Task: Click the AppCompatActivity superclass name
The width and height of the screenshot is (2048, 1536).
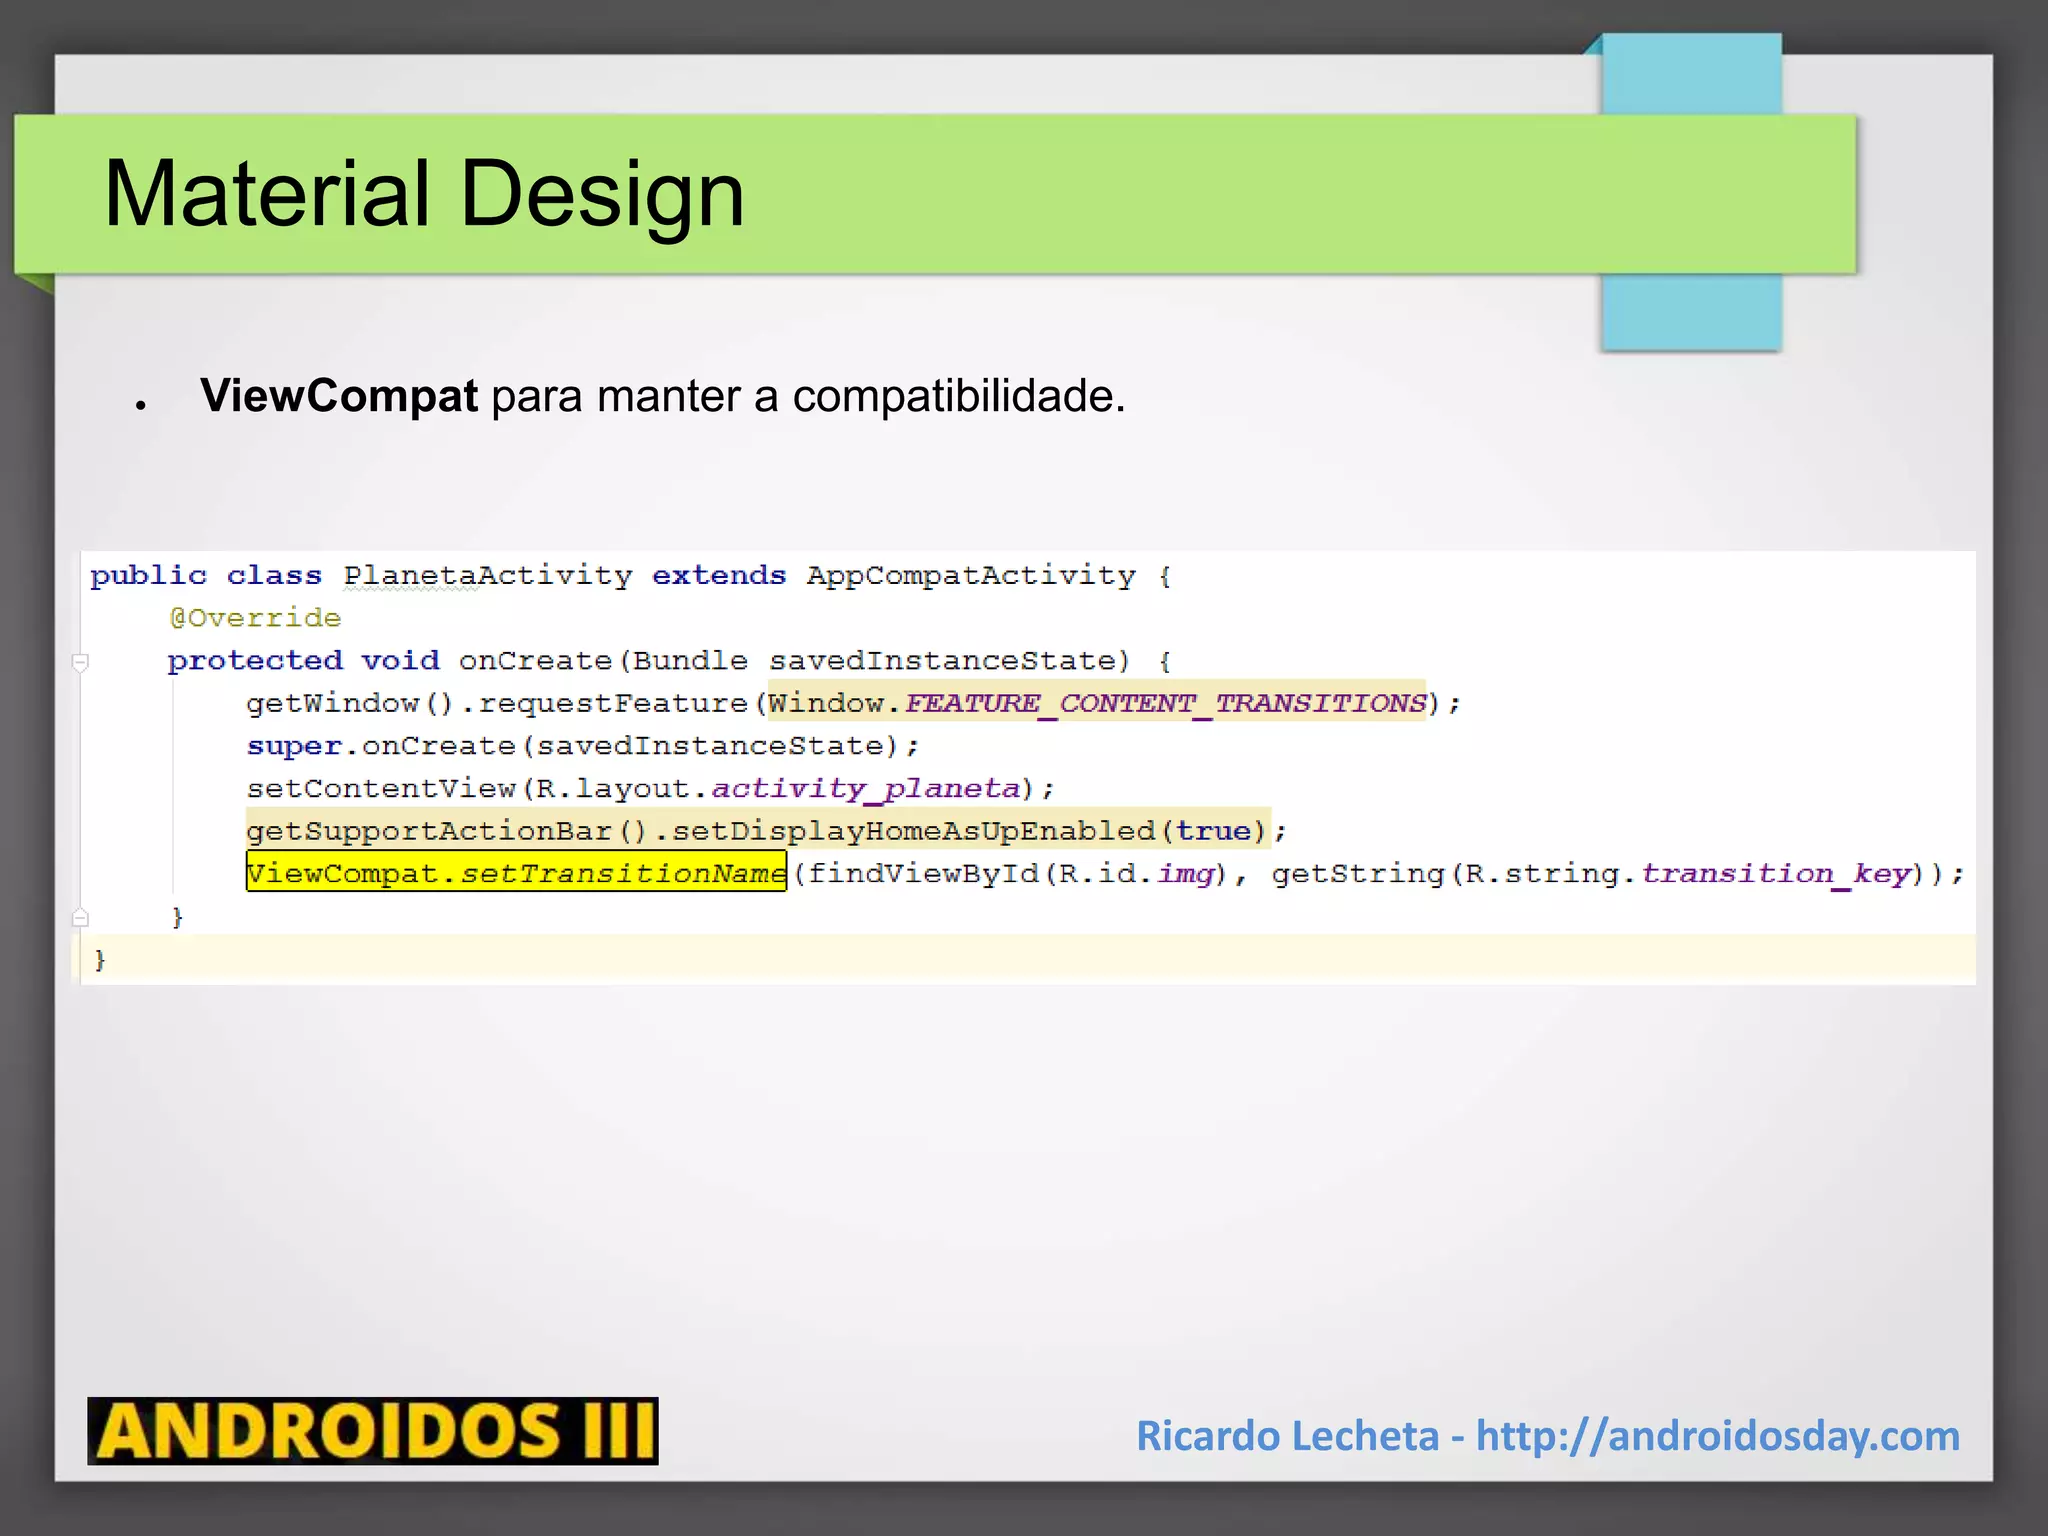Action: (971, 576)
